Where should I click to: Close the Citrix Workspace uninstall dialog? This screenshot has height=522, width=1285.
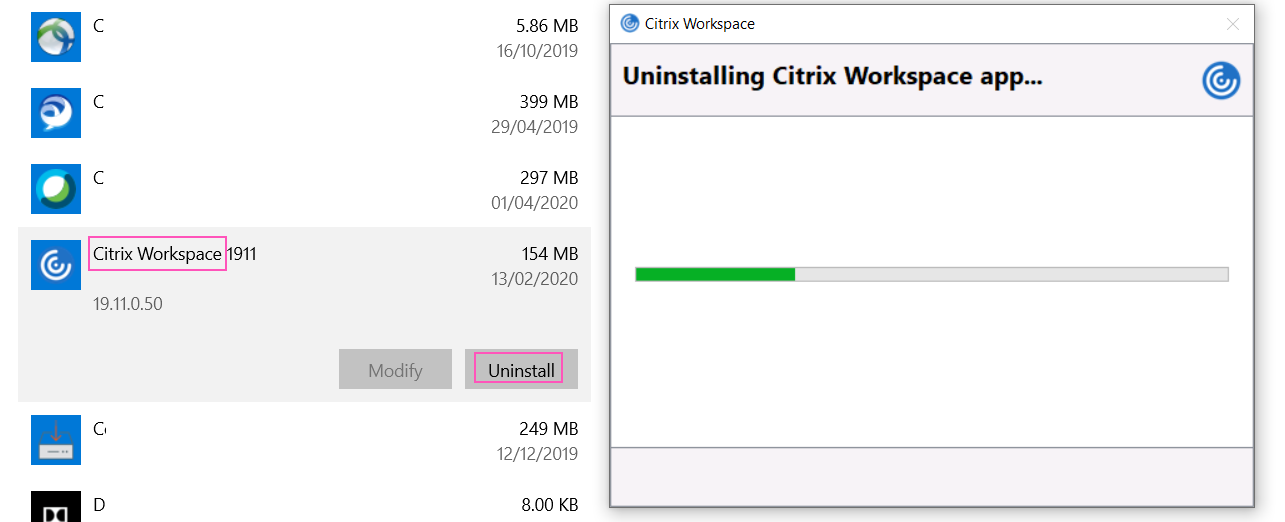1232,24
